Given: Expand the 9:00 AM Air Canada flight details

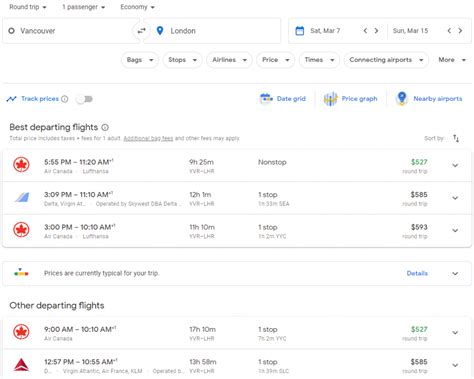Looking at the screenshot, I should pyautogui.click(x=455, y=333).
